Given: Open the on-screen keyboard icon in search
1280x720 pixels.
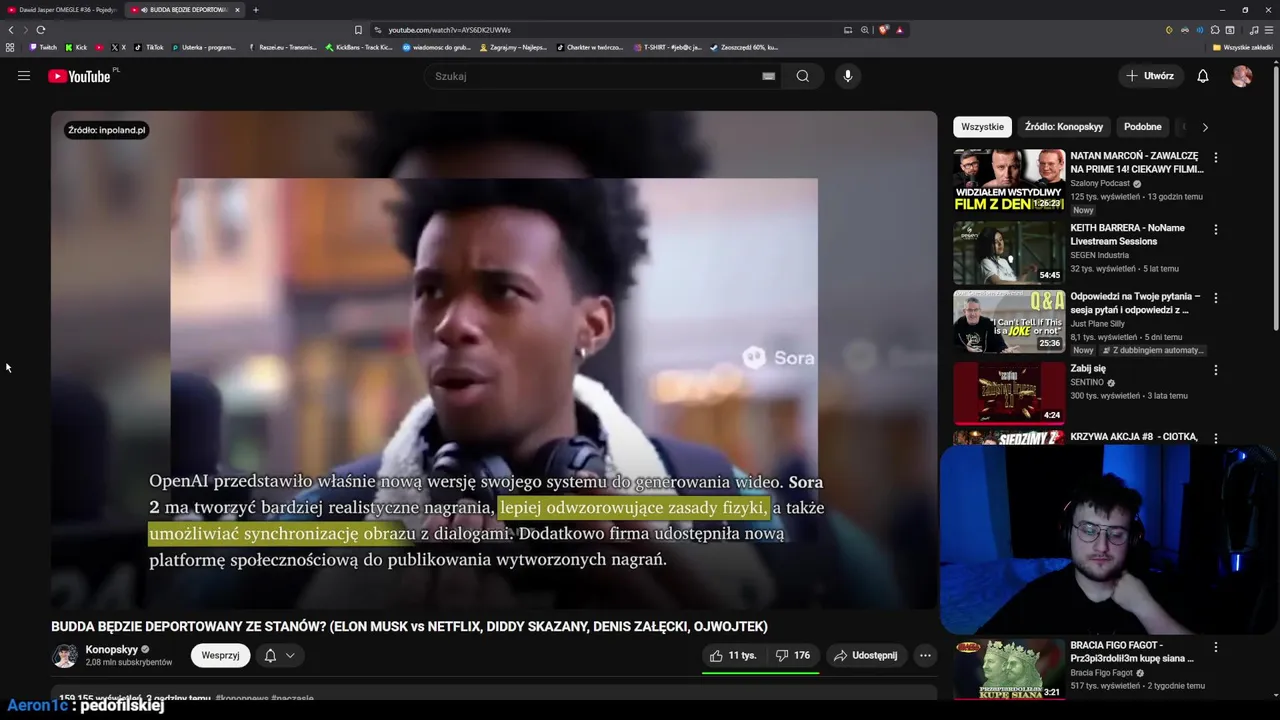Looking at the screenshot, I should (768, 76).
